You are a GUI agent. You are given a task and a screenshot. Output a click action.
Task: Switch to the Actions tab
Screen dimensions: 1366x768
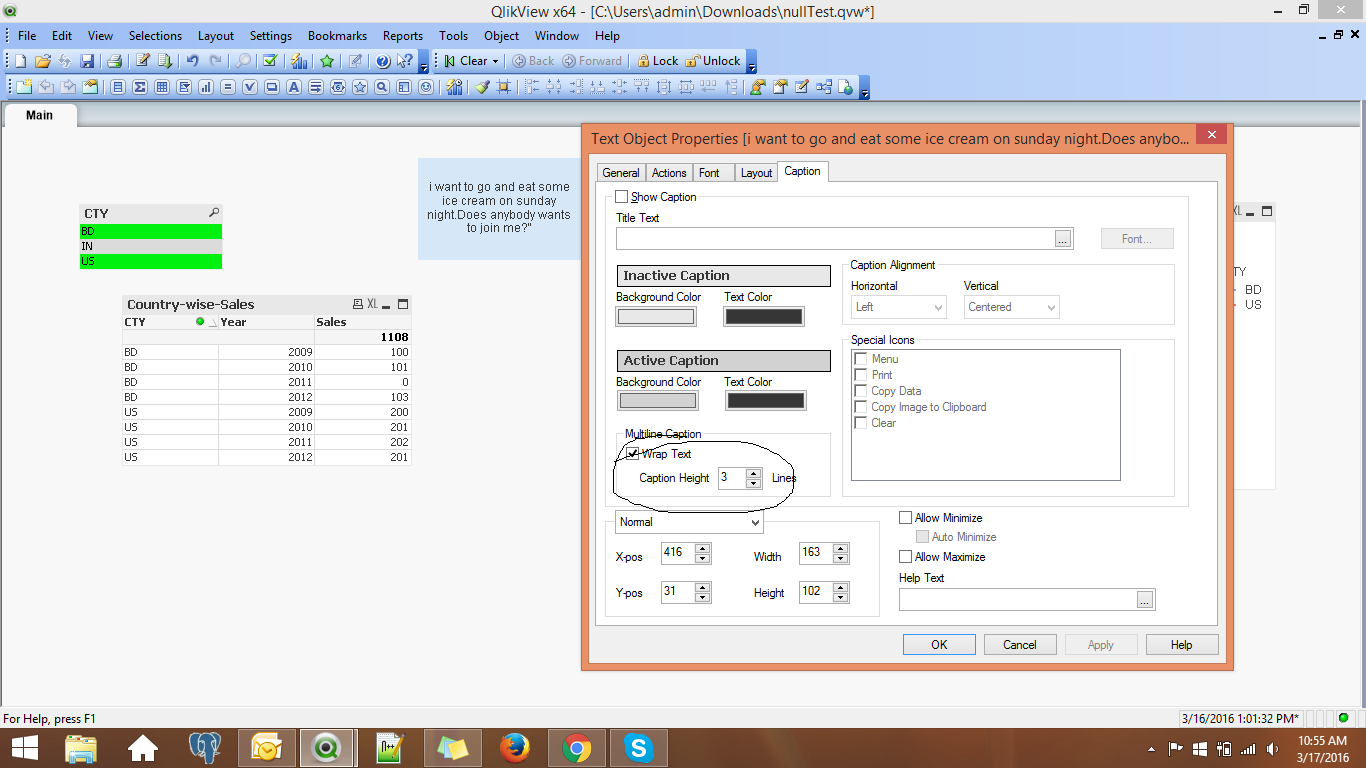669,173
